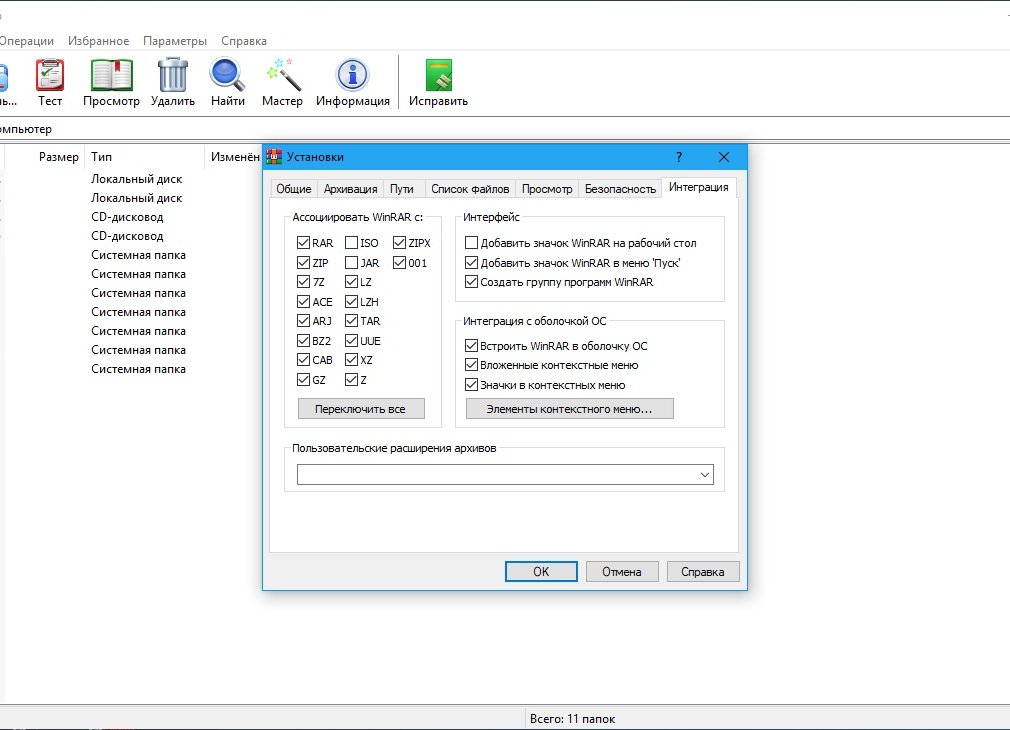
Task: Open the Архивация tab
Action: (x=350, y=189)
